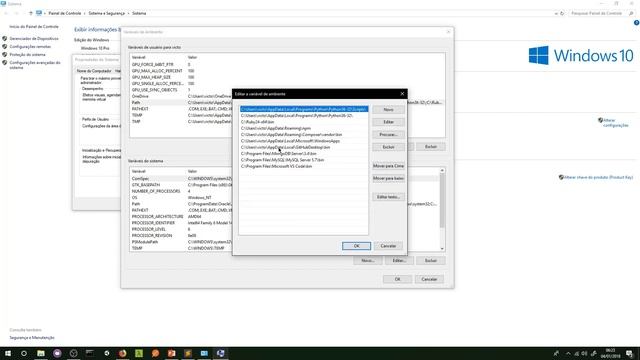Refresh the Control Panel address bar
The height and width of the screenshot is (360, 640).
click(562, 13)
